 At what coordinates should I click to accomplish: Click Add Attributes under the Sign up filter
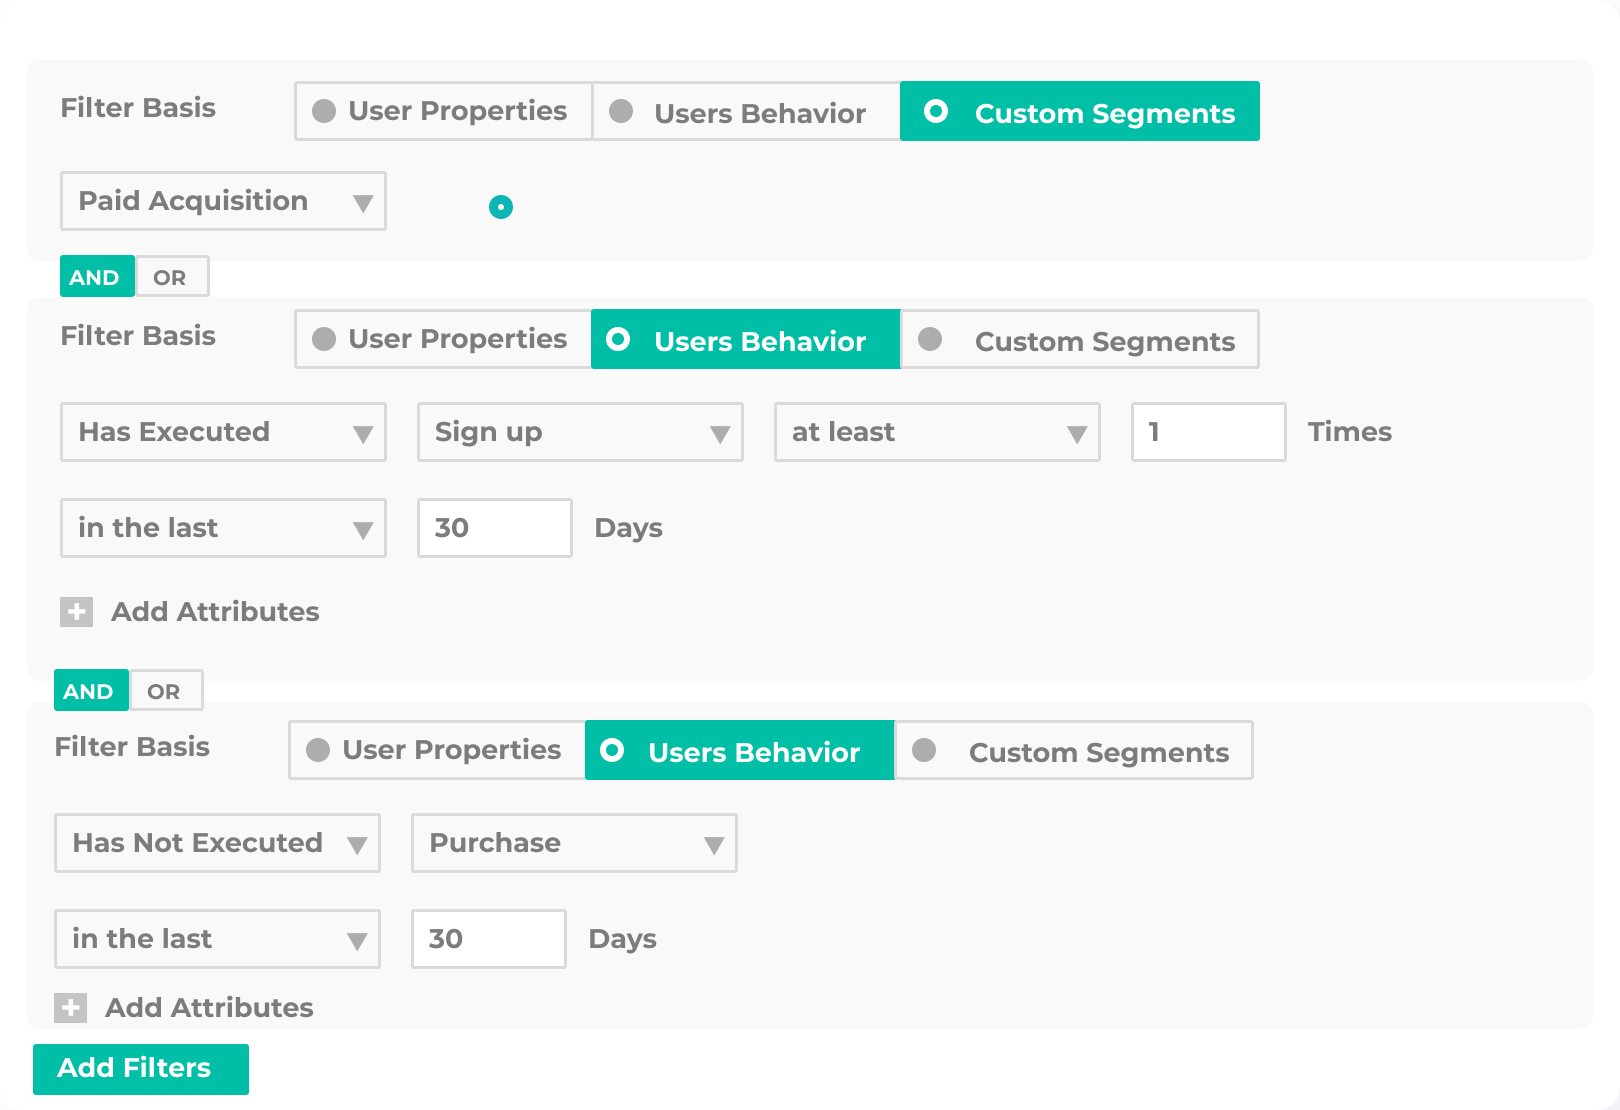[215, 612]
